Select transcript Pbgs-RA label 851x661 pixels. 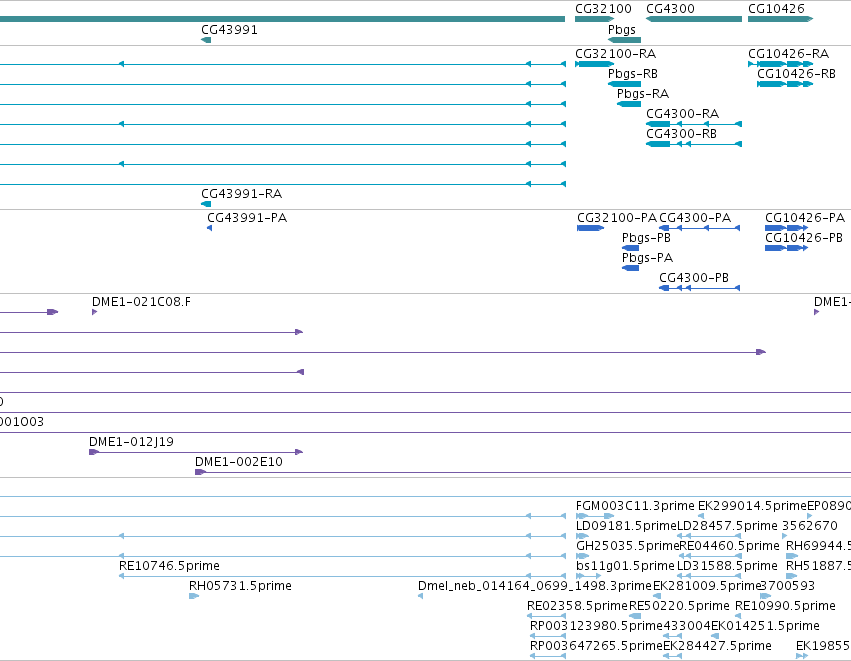pyautogui.click(x=643, y=94)
